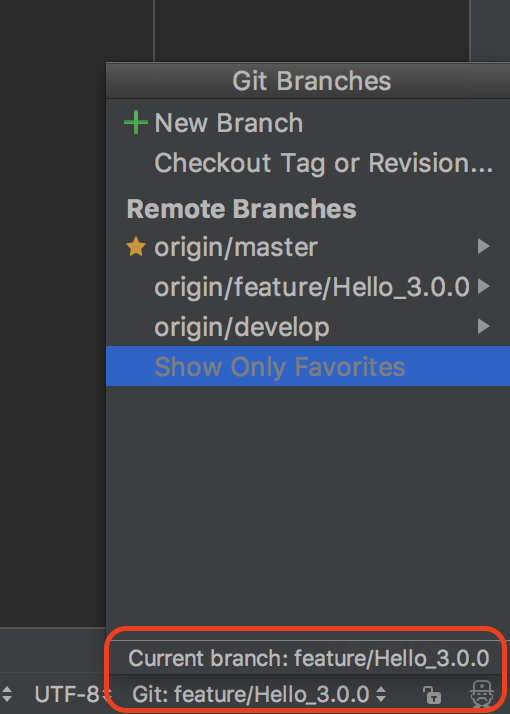The height and width of the screenshot is (714, 510).
Task: Select the origin/feature/Hello_3.0.0 remote branch
Action: tap(312, 287)
